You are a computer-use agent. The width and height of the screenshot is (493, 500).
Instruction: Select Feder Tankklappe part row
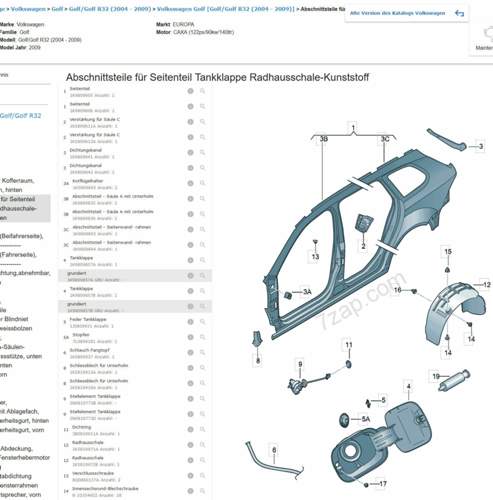pos(135,322)
